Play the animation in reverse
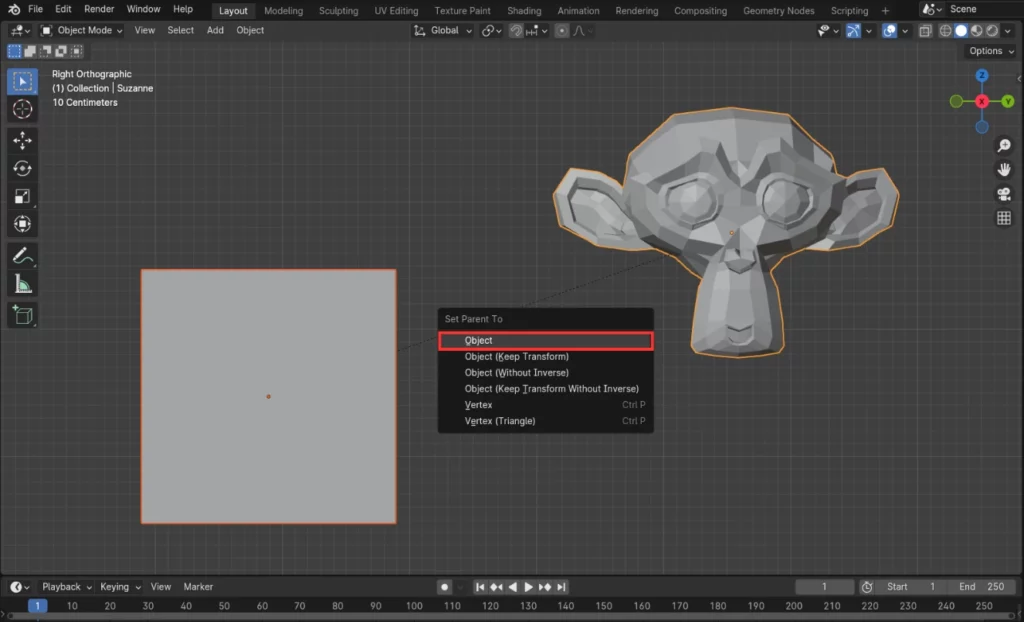Image resolution: width=1024 pixels, height=622 pixels. click(x=513, y=587)
